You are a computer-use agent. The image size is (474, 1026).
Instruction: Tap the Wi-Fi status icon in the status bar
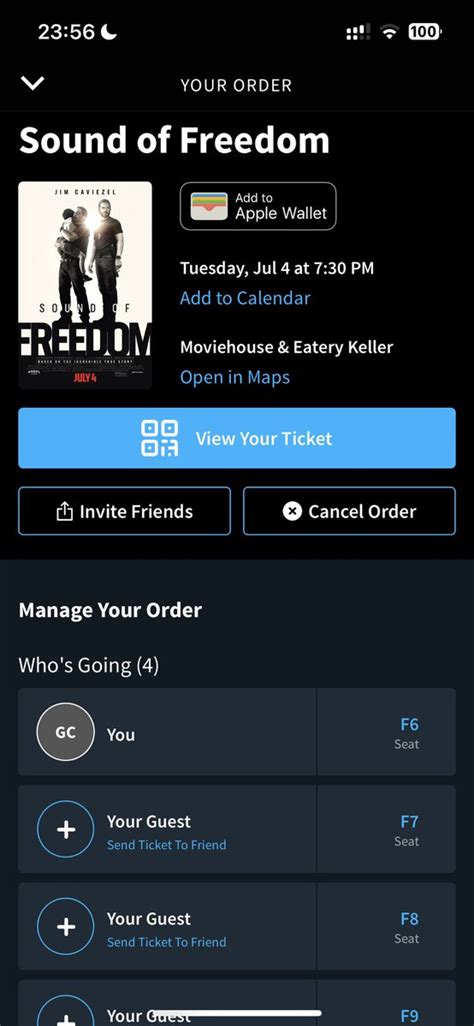coord(391,31)
